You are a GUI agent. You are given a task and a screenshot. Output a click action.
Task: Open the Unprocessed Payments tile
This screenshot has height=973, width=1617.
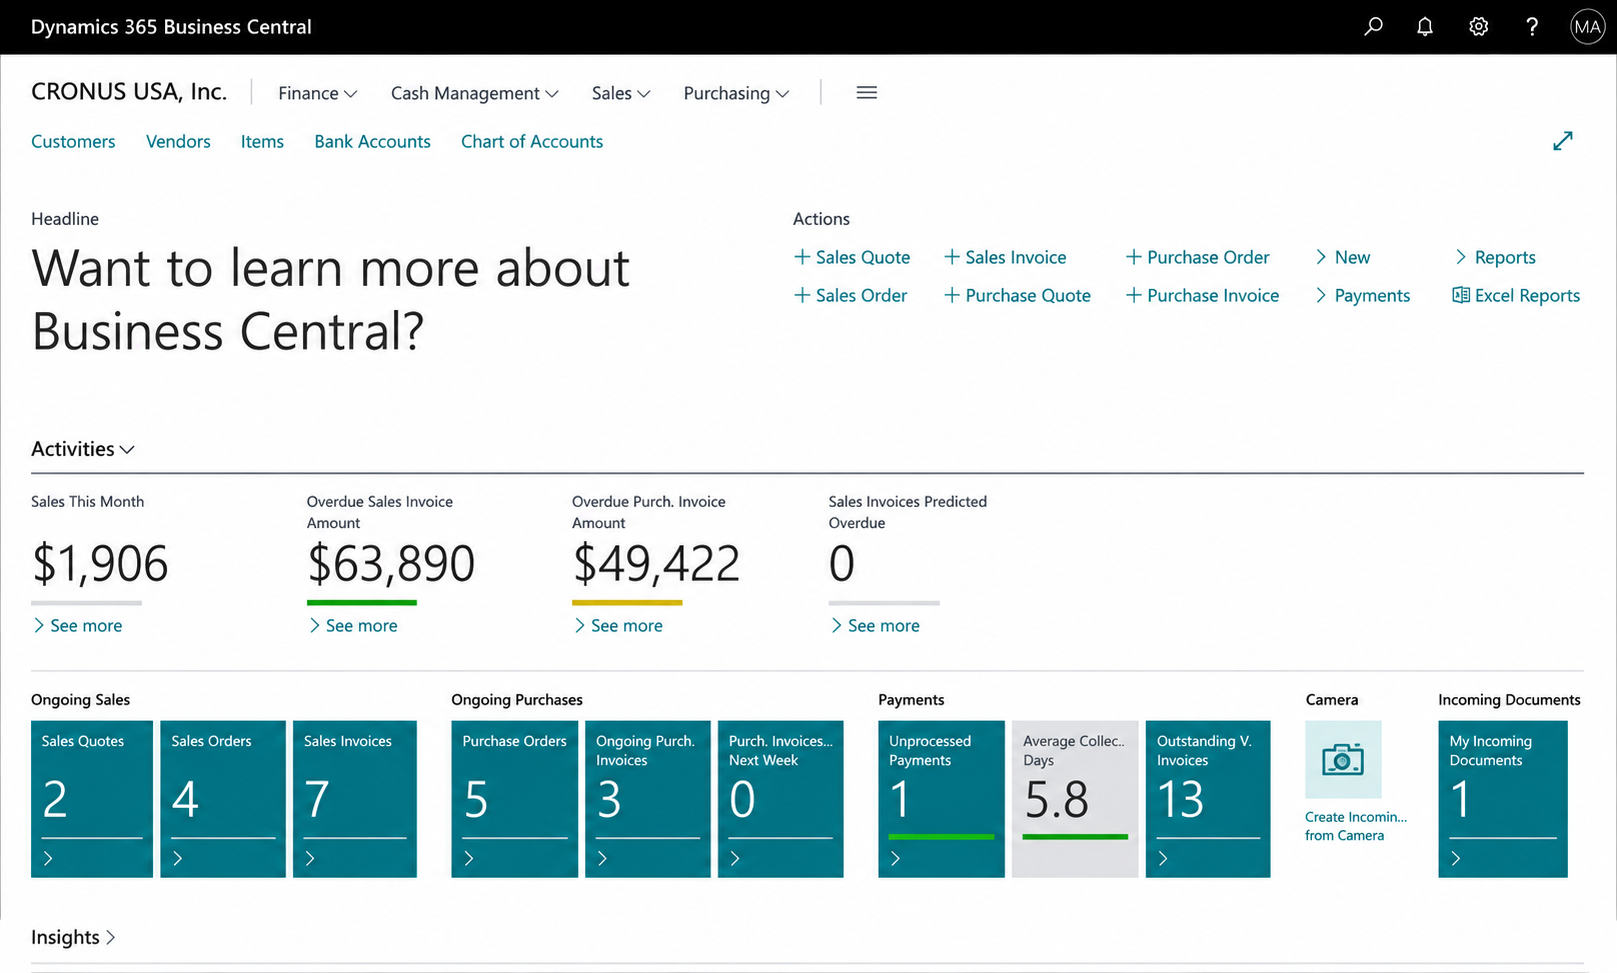[941, 799]
